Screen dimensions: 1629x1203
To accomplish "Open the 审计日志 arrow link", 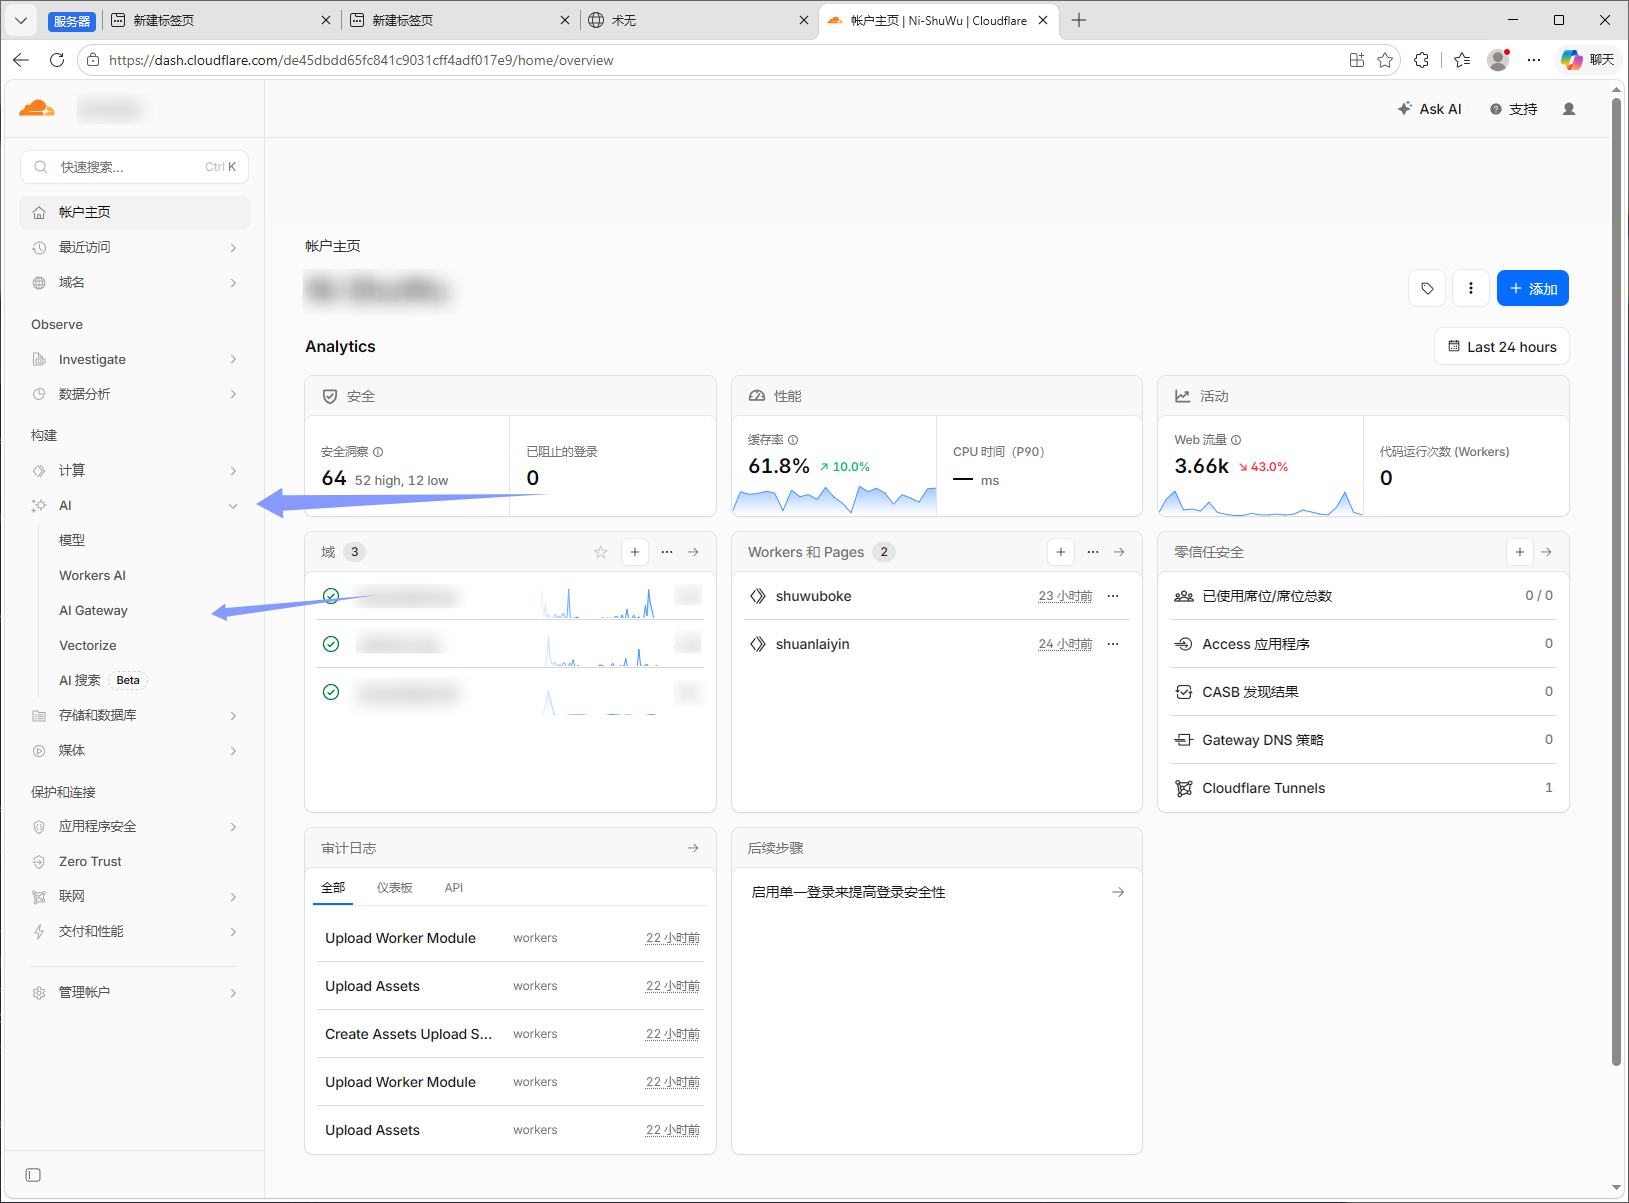I will (x=693, y=848).
